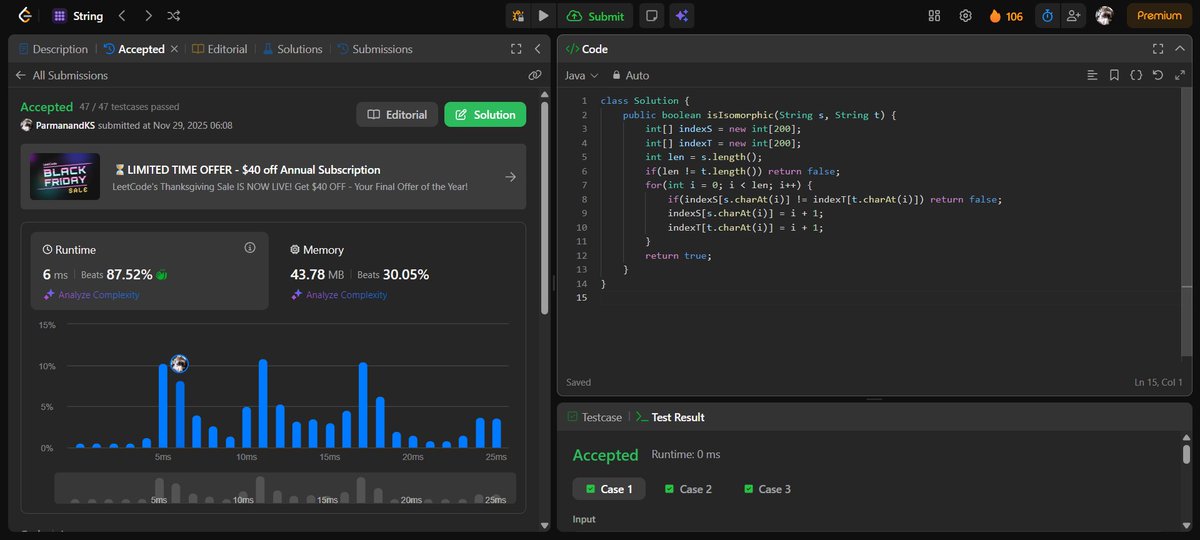Analyze Complexity under Memory

tap(338, 295)
